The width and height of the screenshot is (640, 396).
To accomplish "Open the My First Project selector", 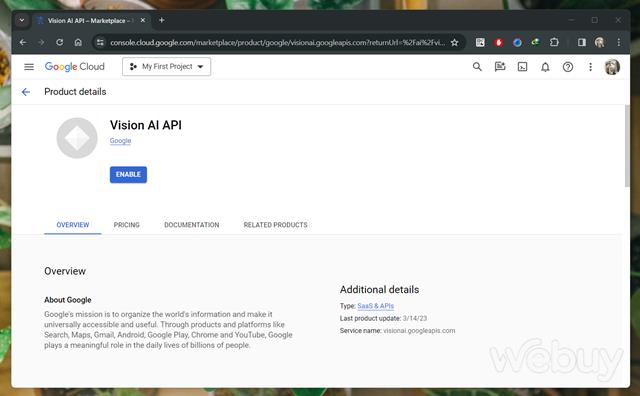I will pos(167,67).
